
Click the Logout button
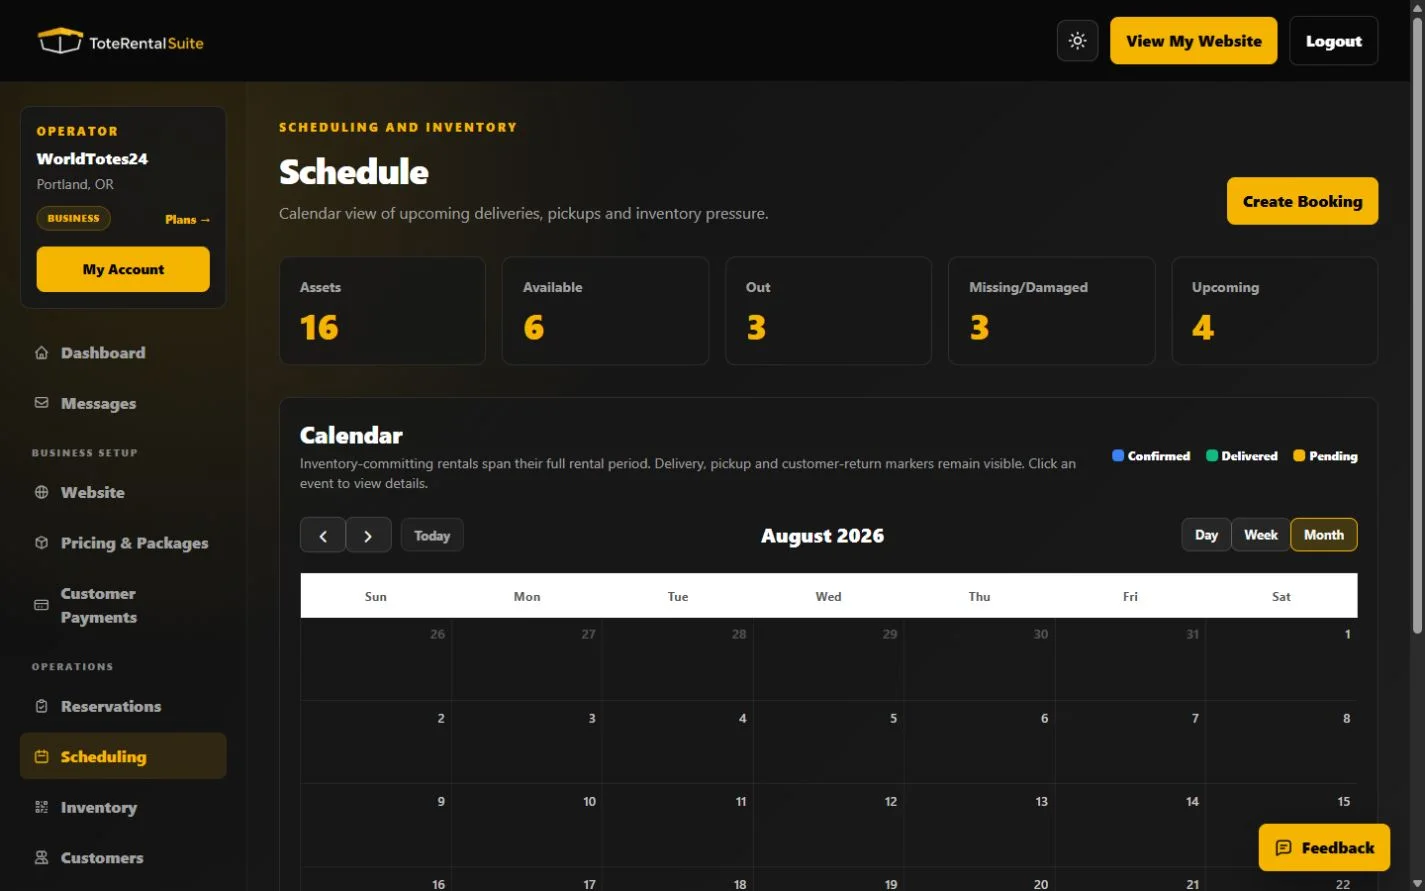point(1333,41)
